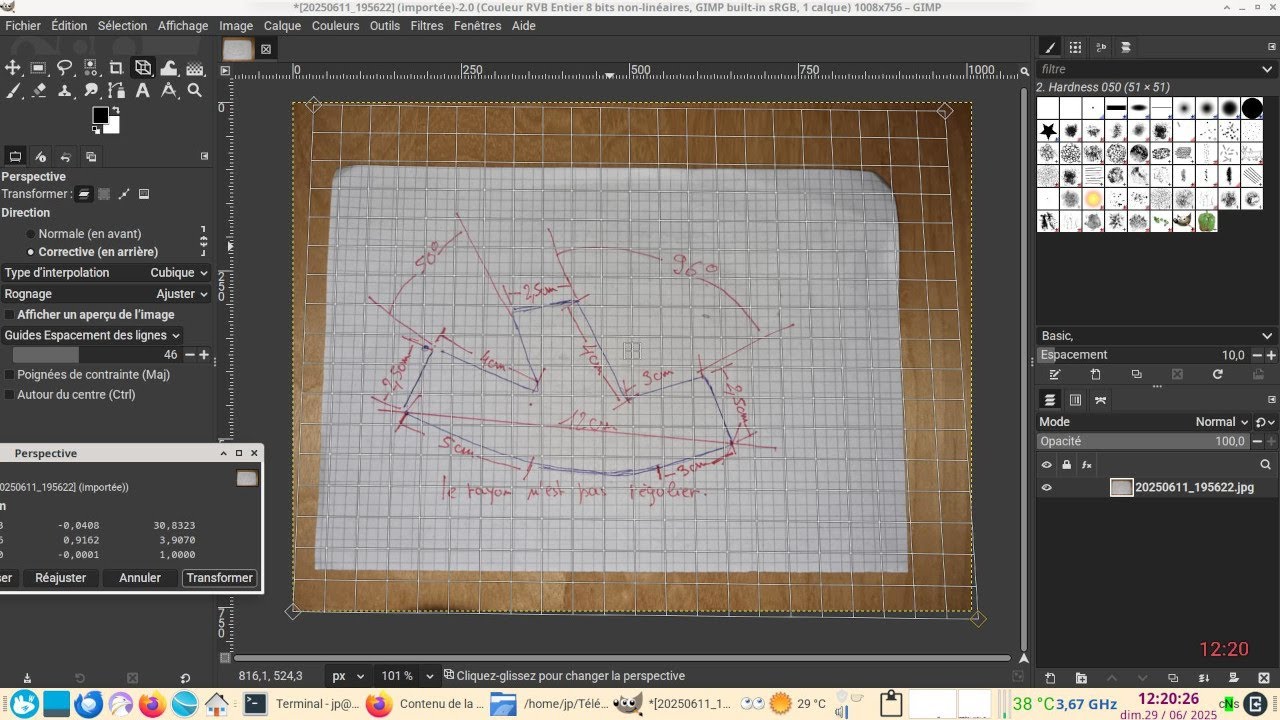Adjust the Opacité slider in layers panel
This screenshot has width=1280, height=720.
1141,441
